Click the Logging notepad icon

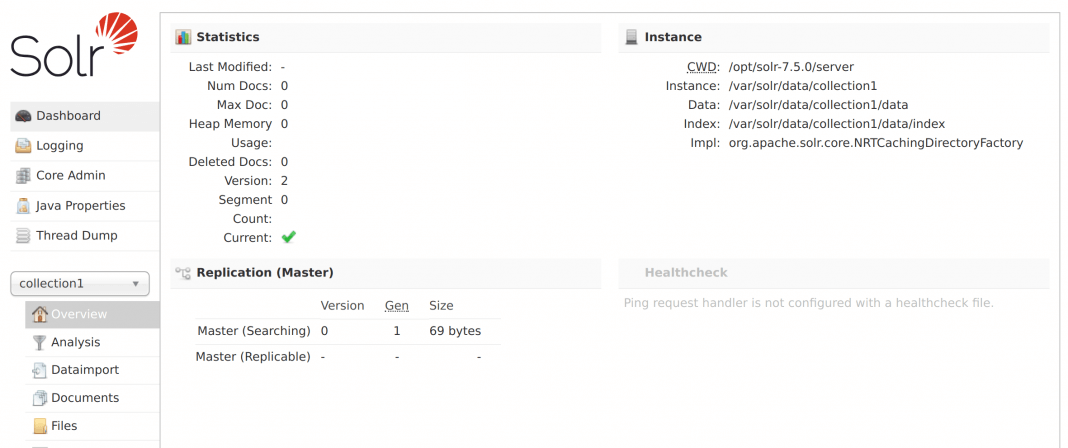[23, 146]
